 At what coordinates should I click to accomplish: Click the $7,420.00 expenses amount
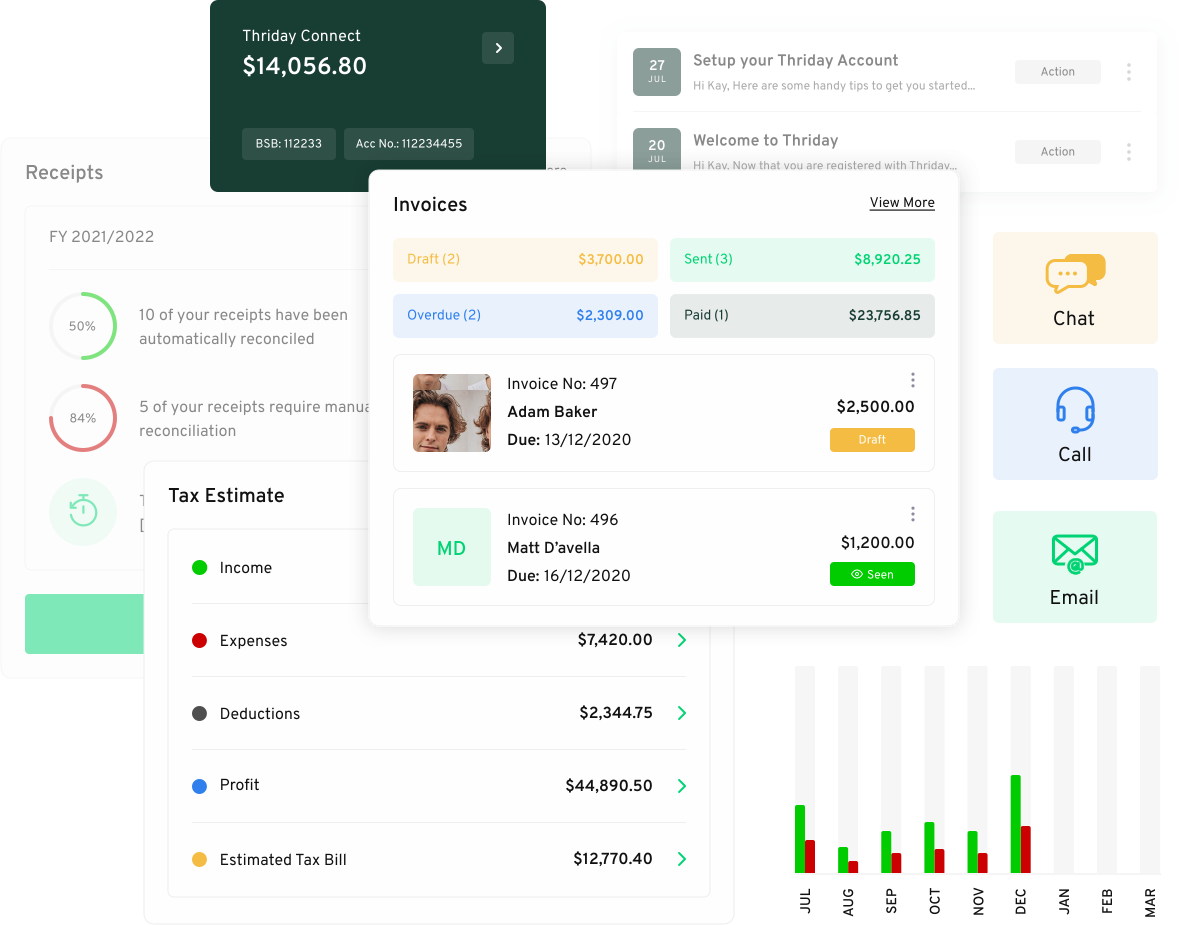pos(615,640)
